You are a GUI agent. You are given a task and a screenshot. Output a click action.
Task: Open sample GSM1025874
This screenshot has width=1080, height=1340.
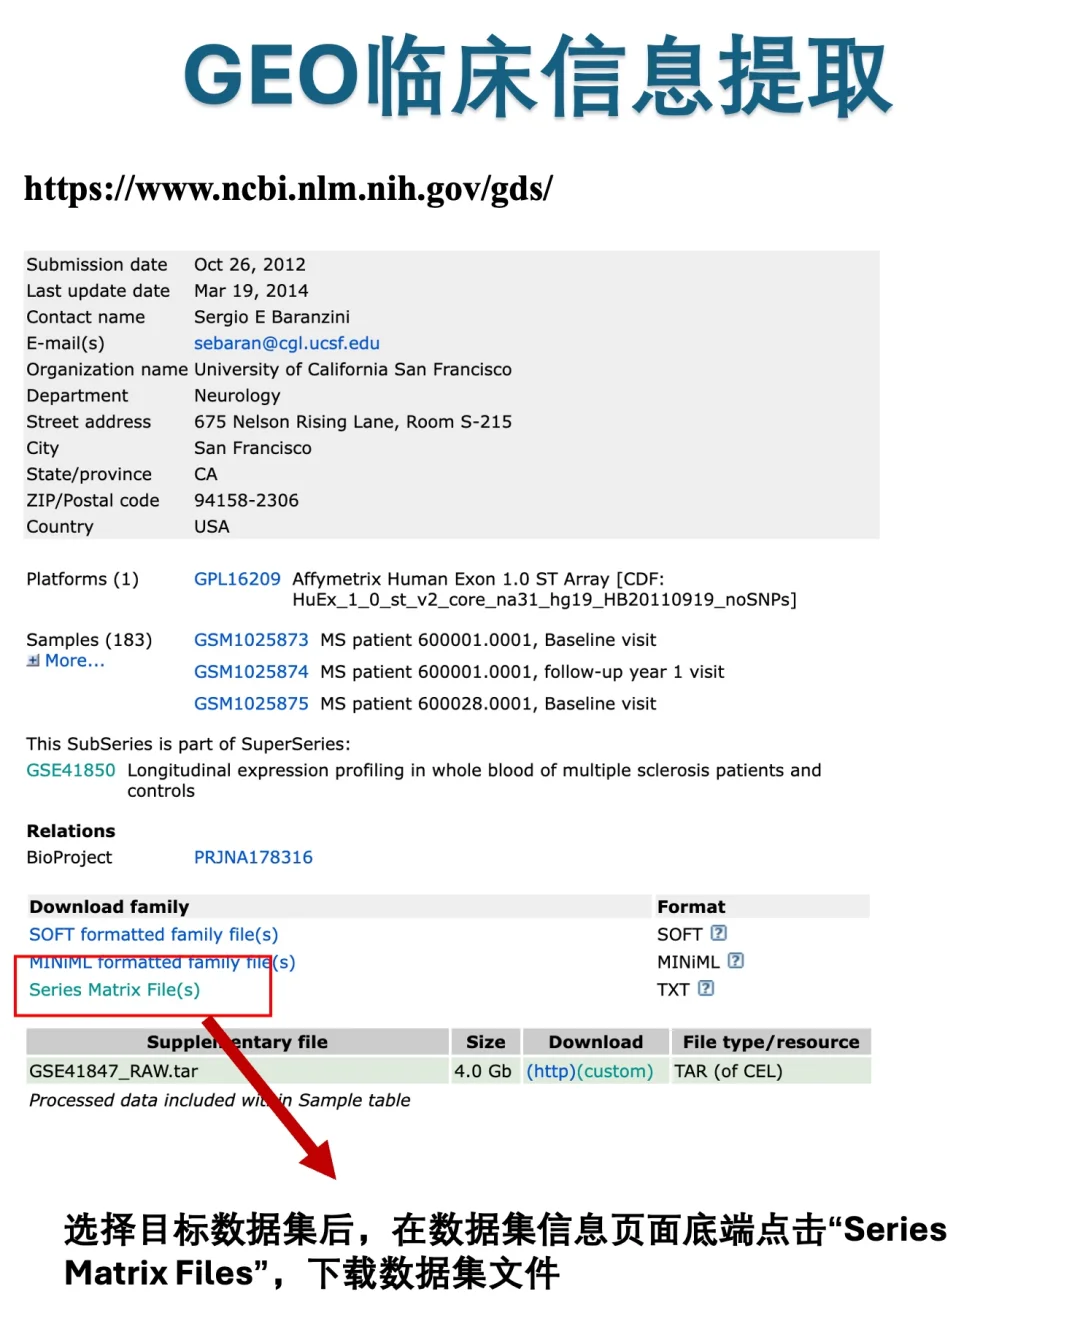(251, 672)
